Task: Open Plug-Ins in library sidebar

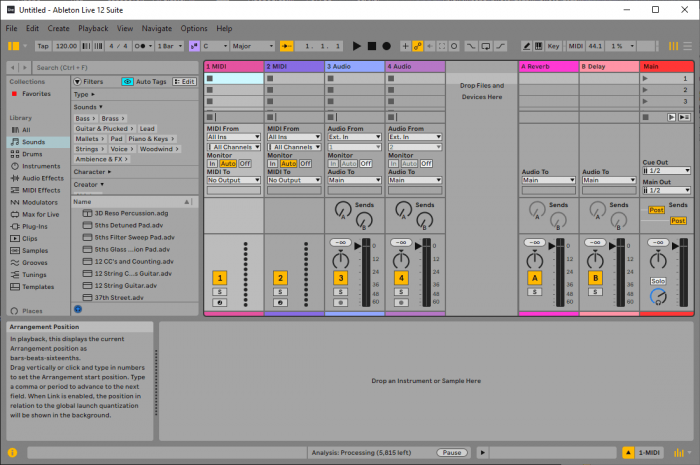Action: click(x=35, y=226)
